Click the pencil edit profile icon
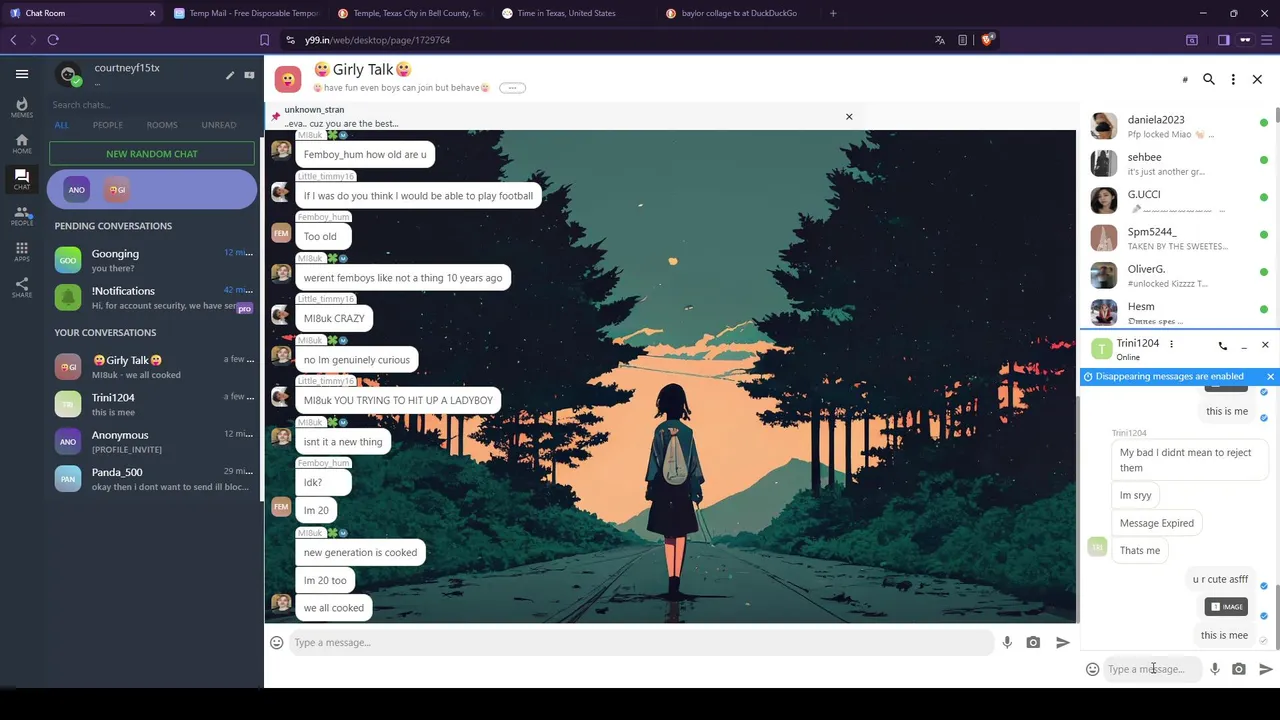This screenshot has width=1280, height=720. 230,75
